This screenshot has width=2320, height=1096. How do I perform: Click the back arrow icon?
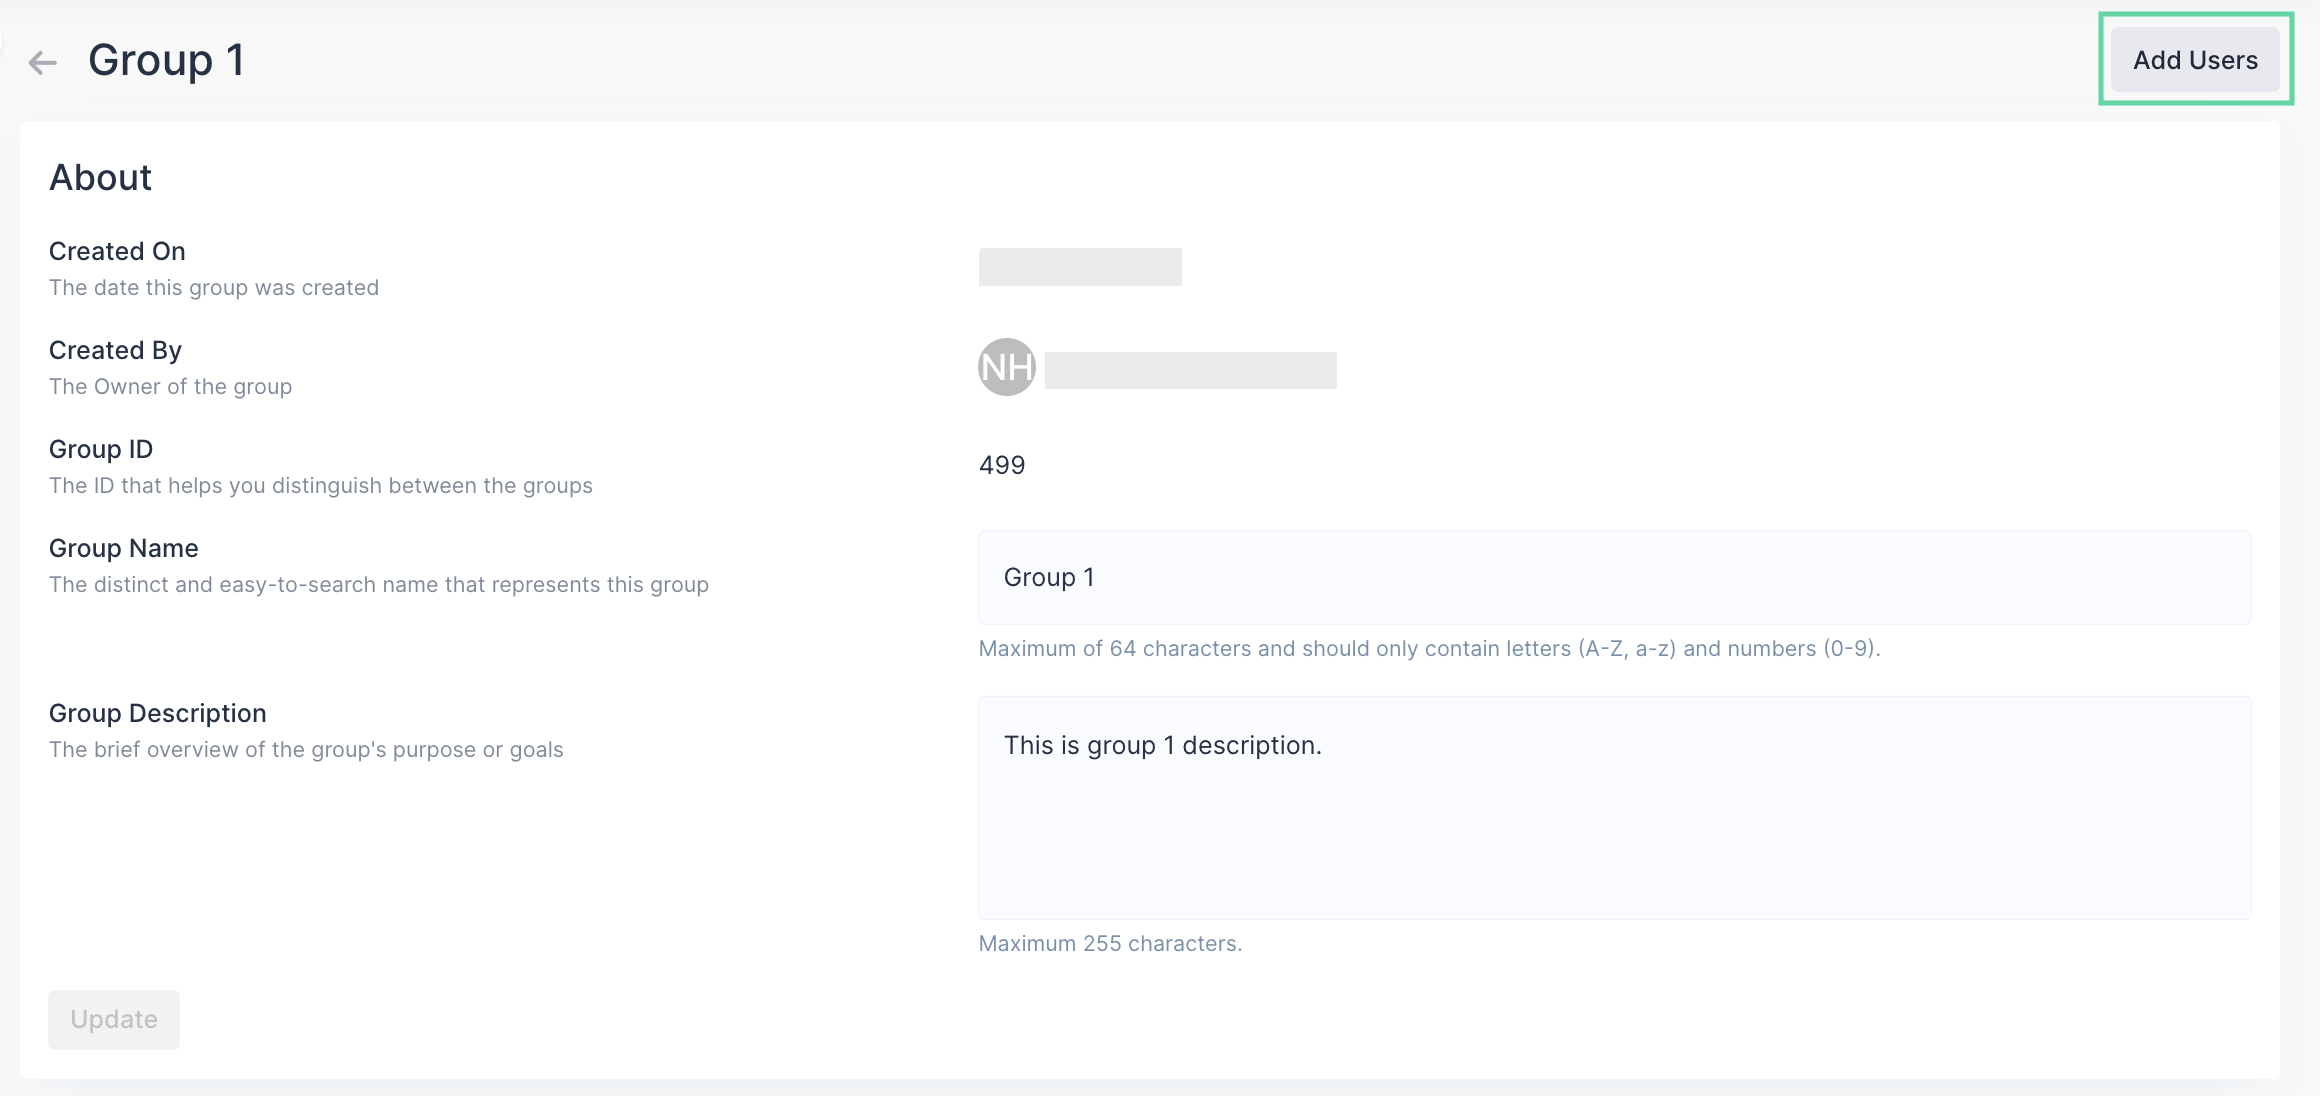tap(42, 62)
